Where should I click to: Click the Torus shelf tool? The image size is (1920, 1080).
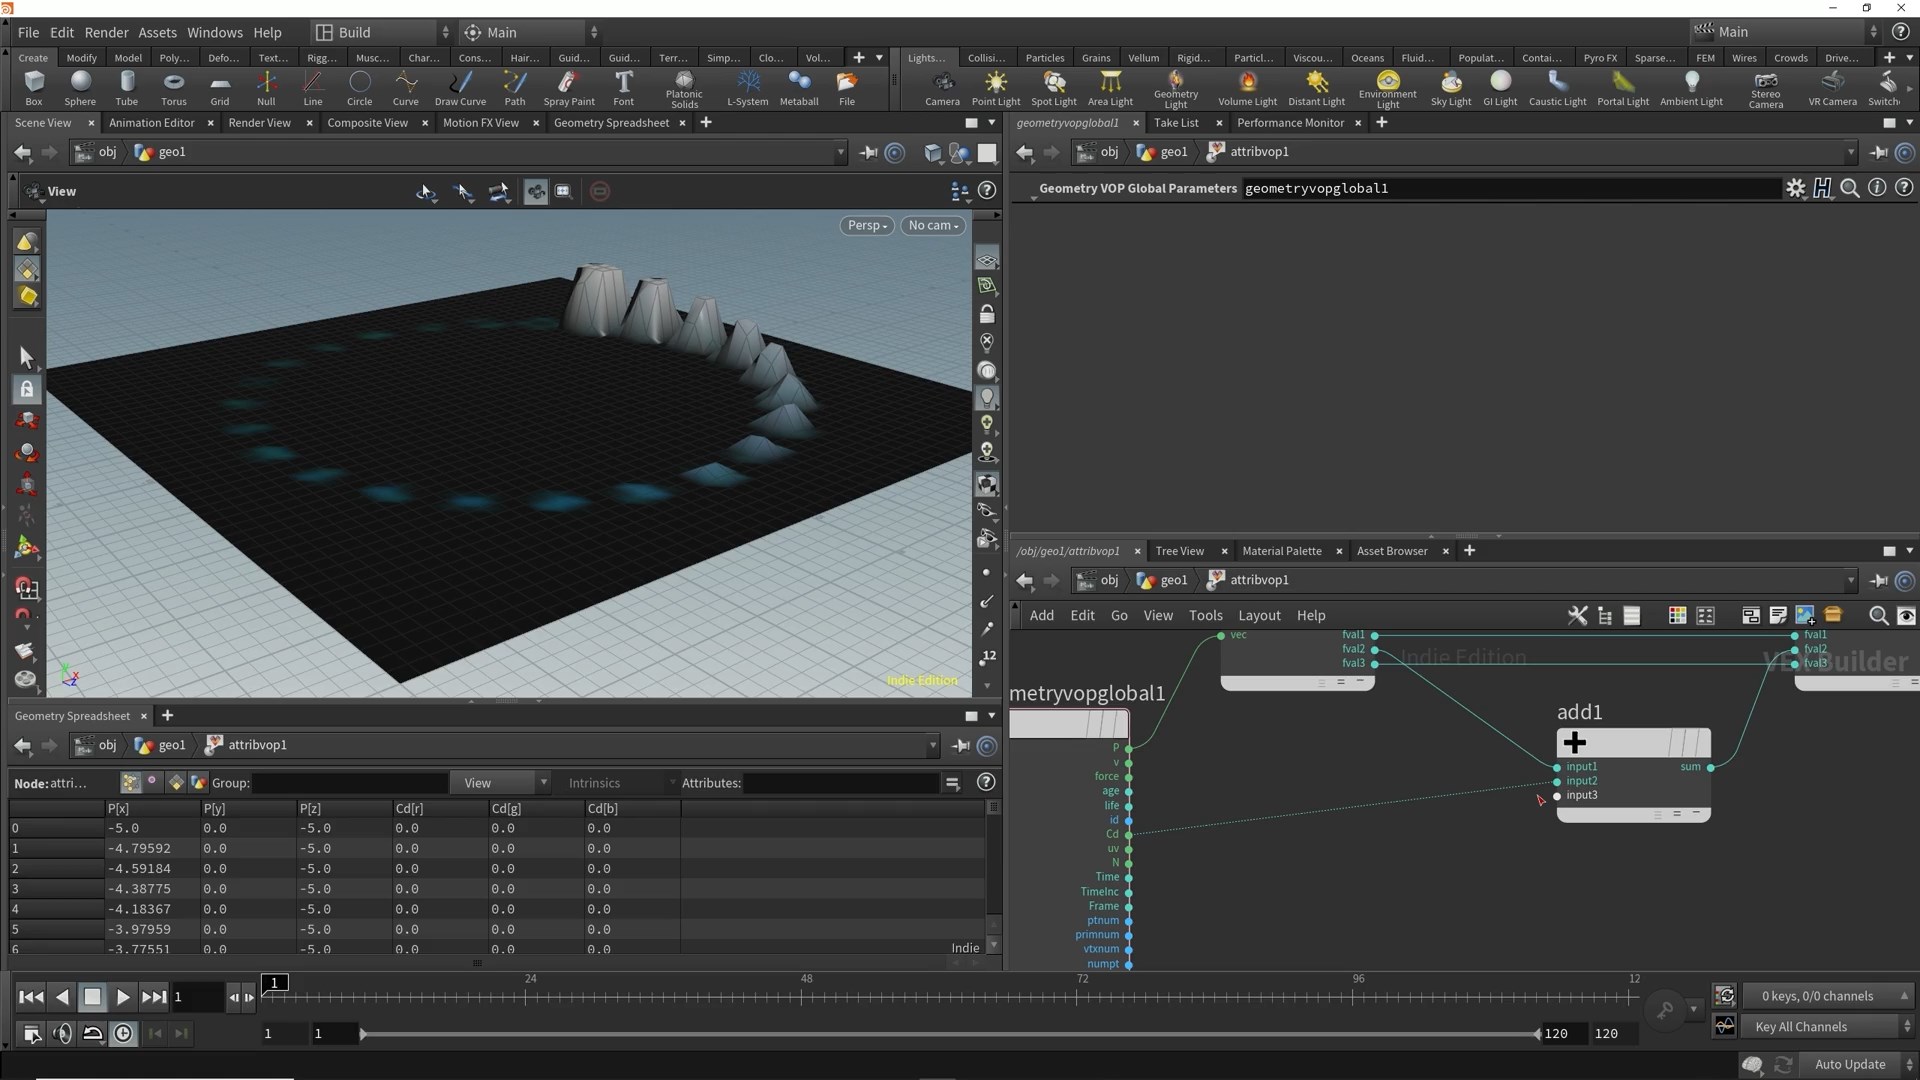(174, 88)
